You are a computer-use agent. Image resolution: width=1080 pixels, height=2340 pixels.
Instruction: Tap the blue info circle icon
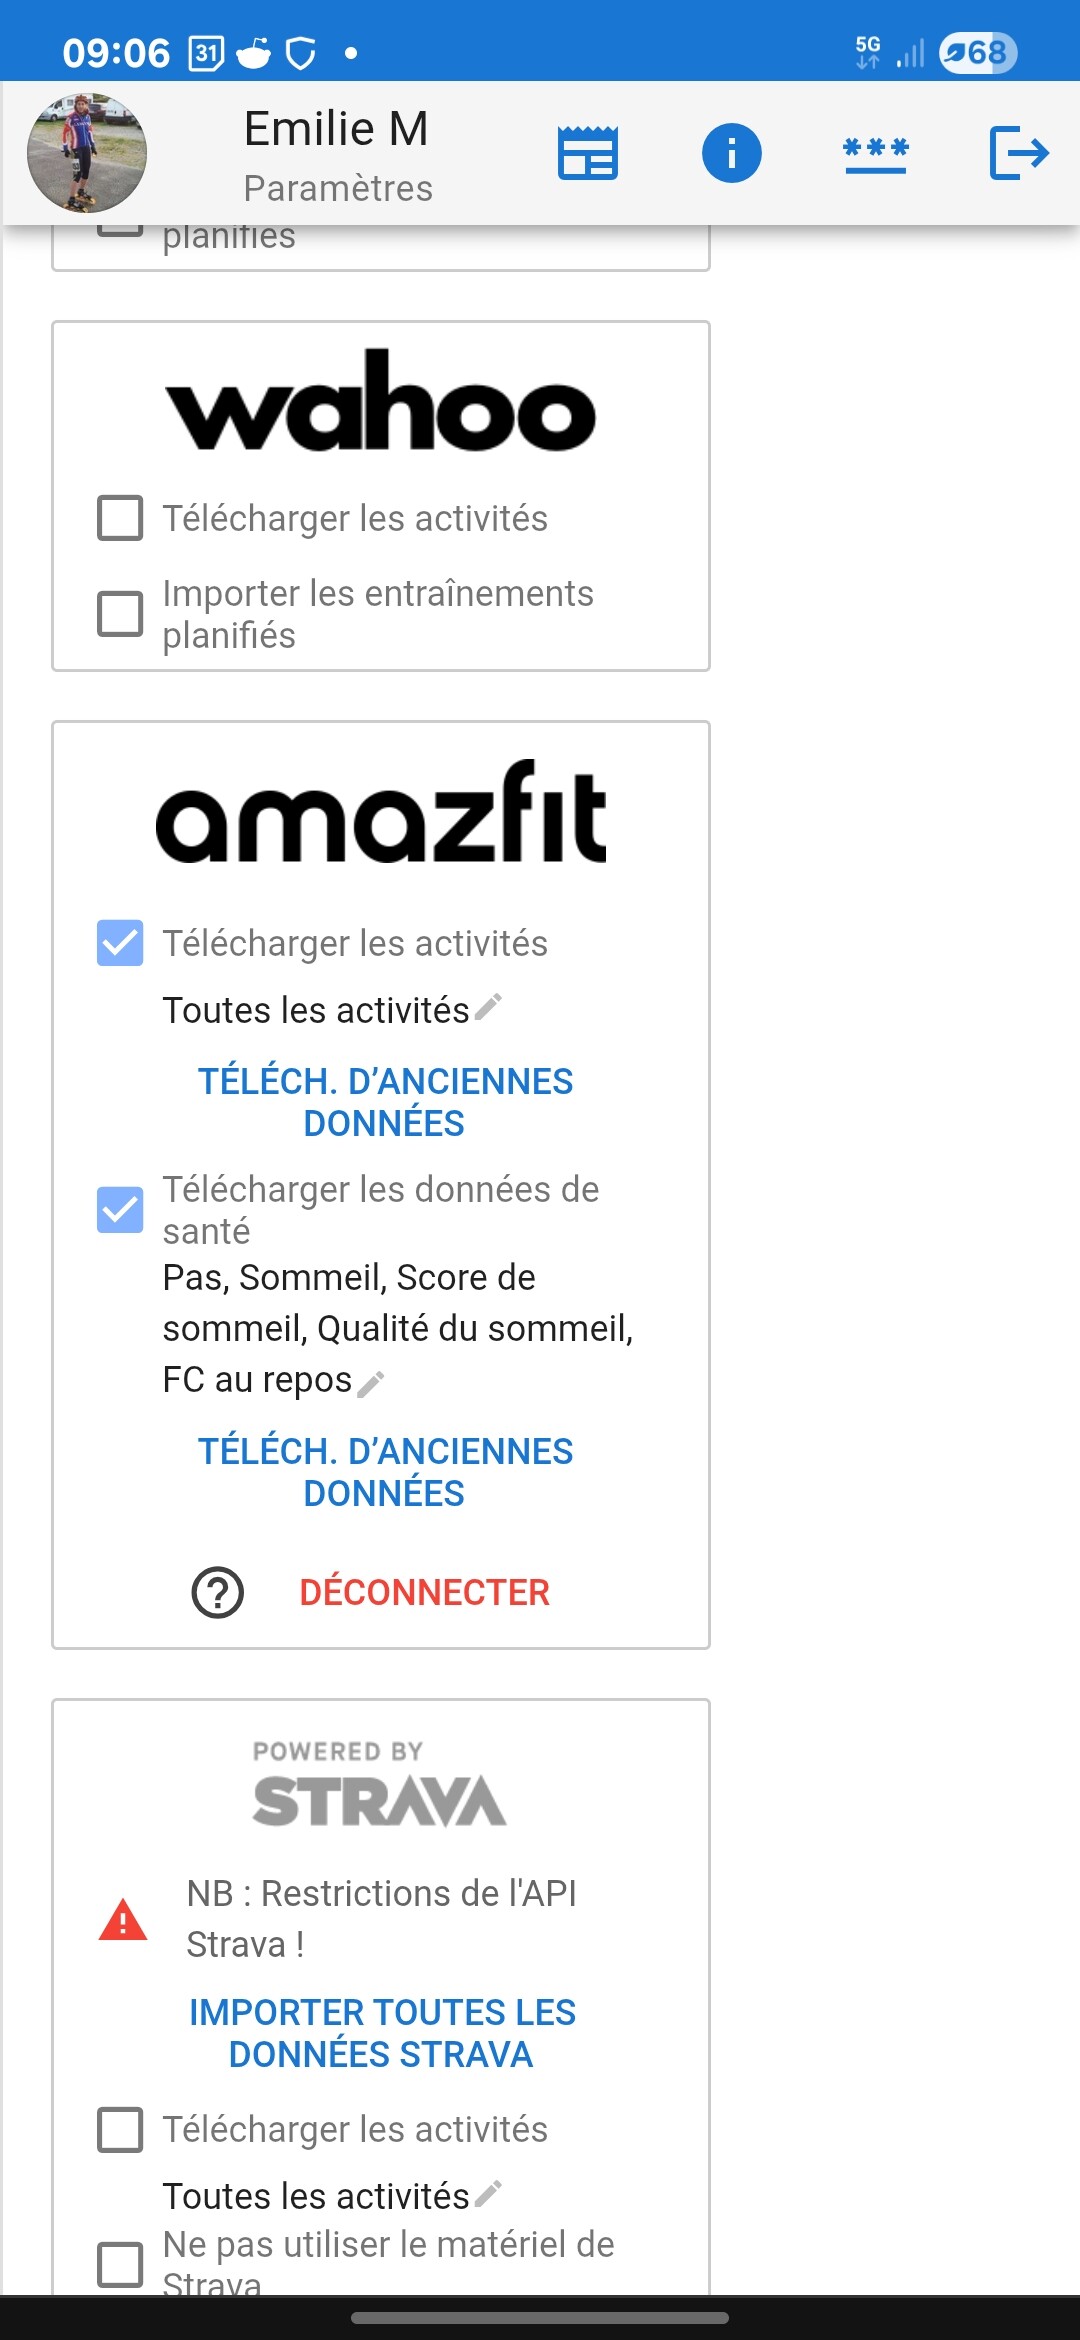tap(731, 153)
